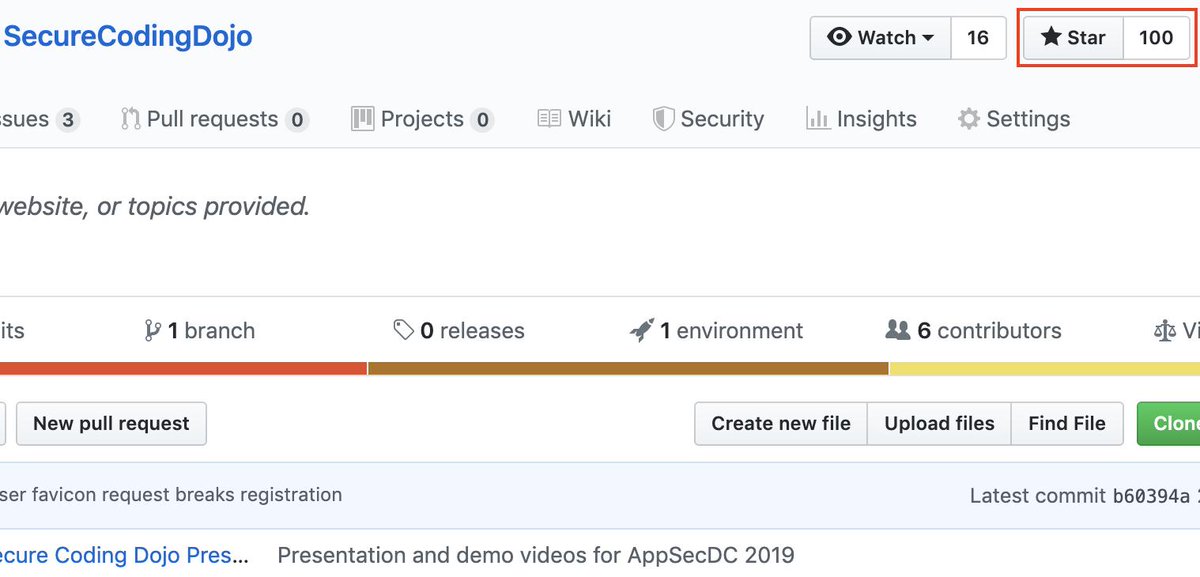Click the Pull requests count badge 0
Image resolution: width=1200 pixels, height=577 pixels.
(297, 120)
